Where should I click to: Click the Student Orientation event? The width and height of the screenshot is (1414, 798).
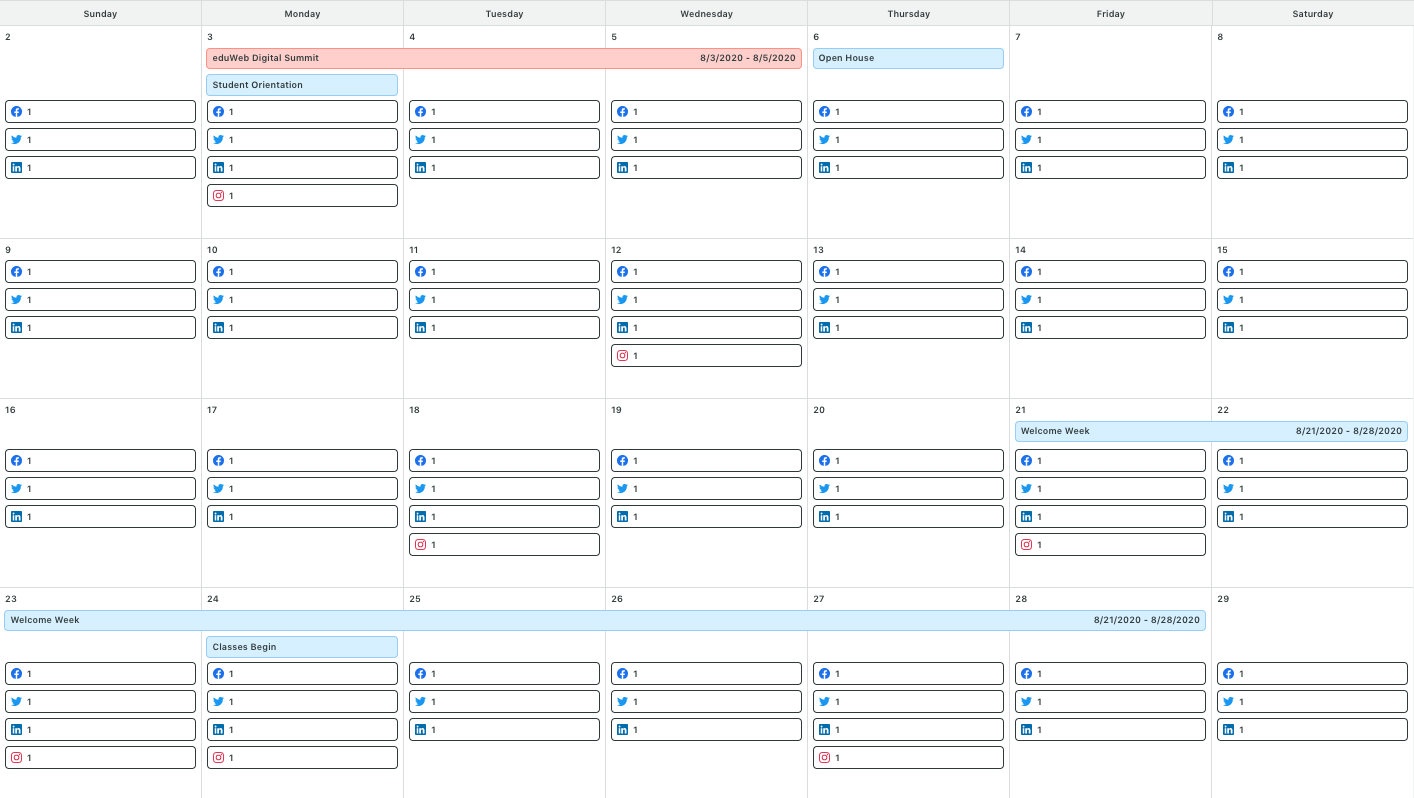302,85
